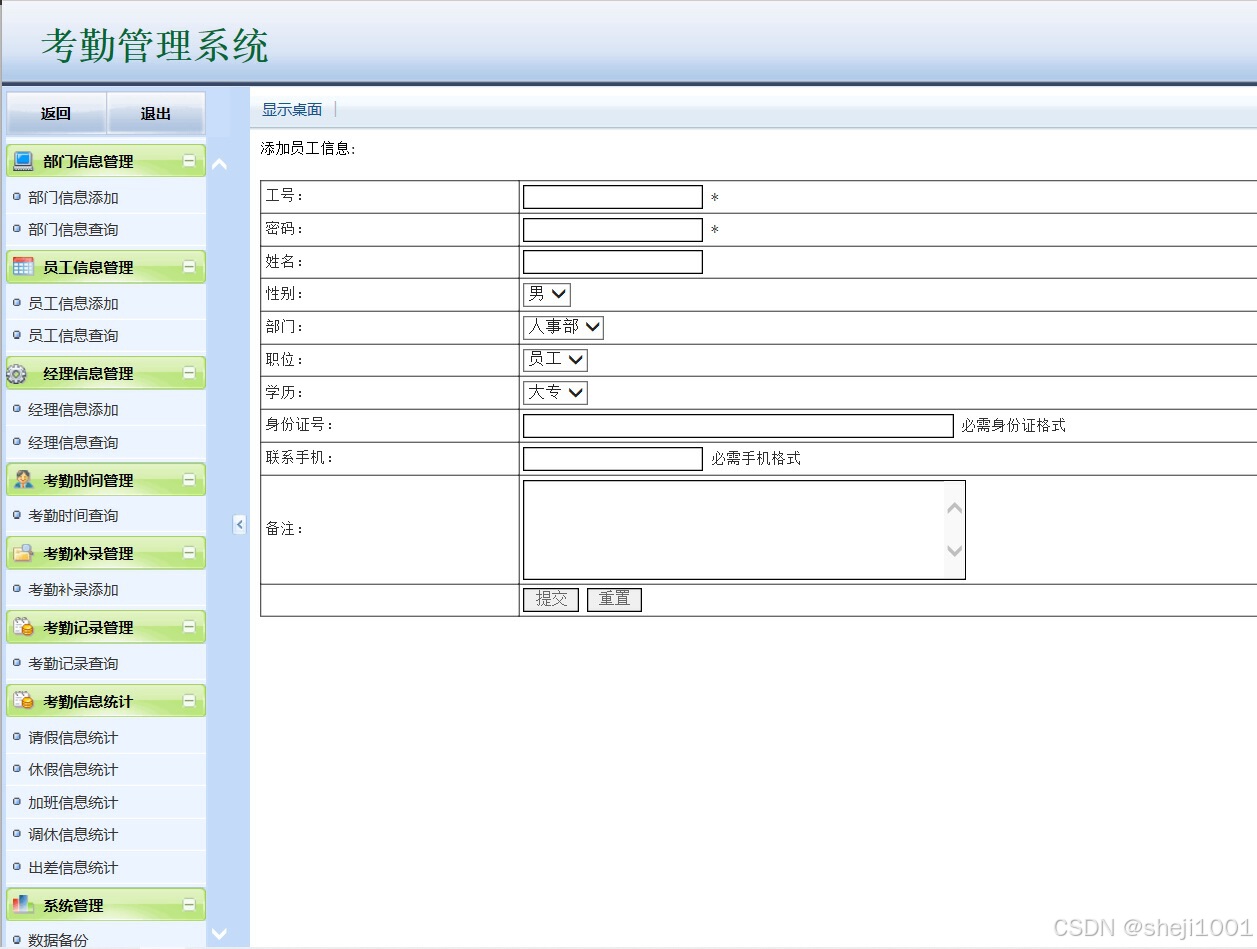The width and height of the screenshot is (1257, 949).
Task: Click the 考勤时间管理 person icon
Action: [23, 480]
